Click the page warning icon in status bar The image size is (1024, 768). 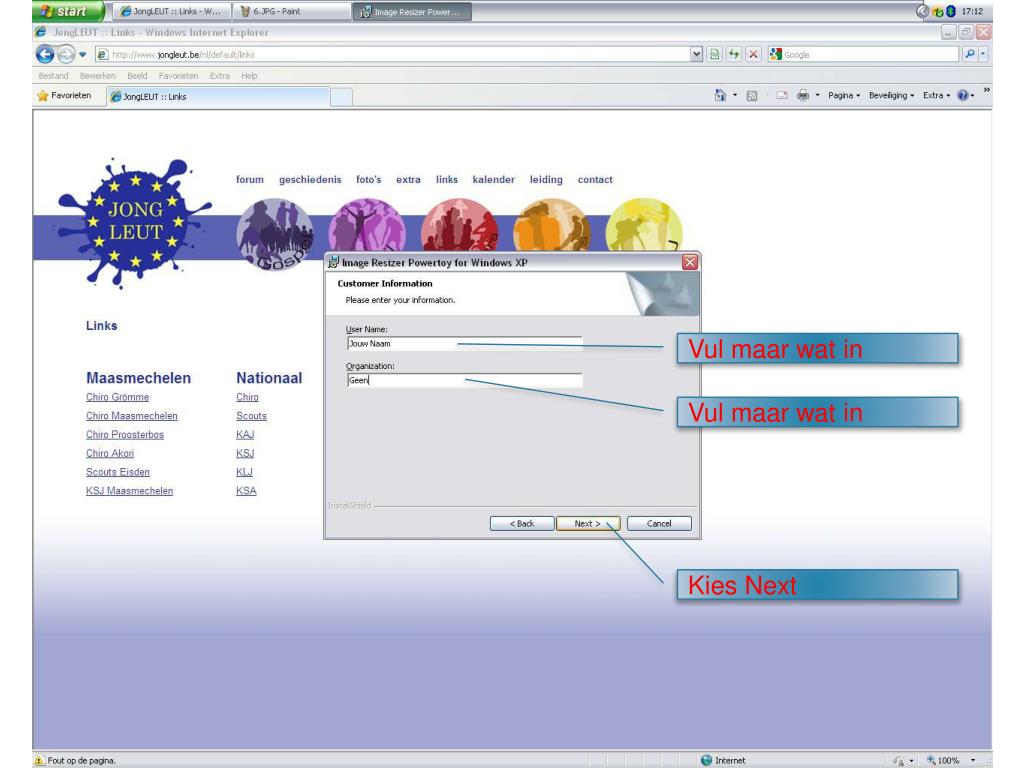[39, 760]
